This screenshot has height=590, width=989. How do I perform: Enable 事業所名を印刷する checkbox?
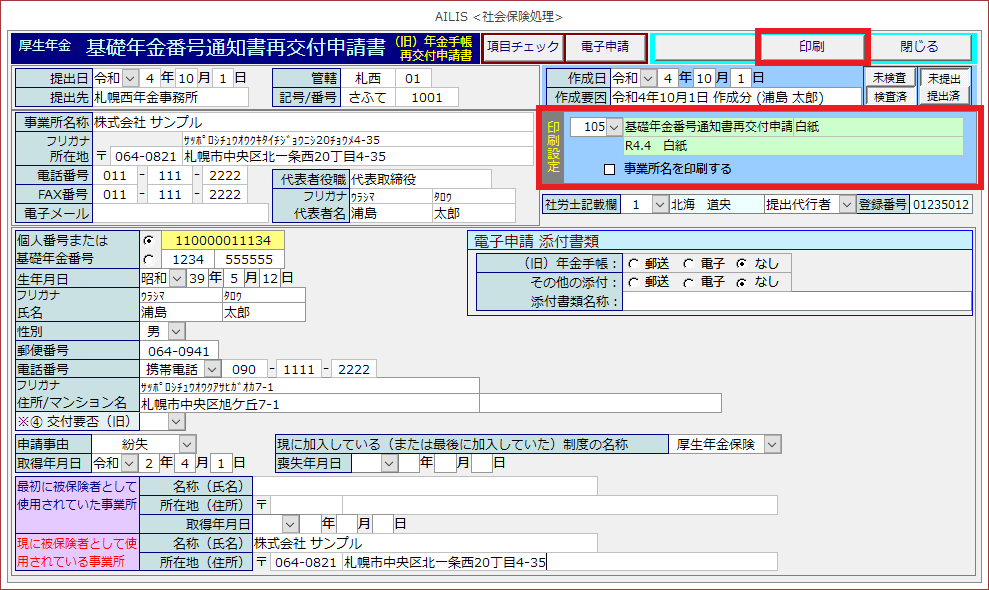tap(609, 169)
